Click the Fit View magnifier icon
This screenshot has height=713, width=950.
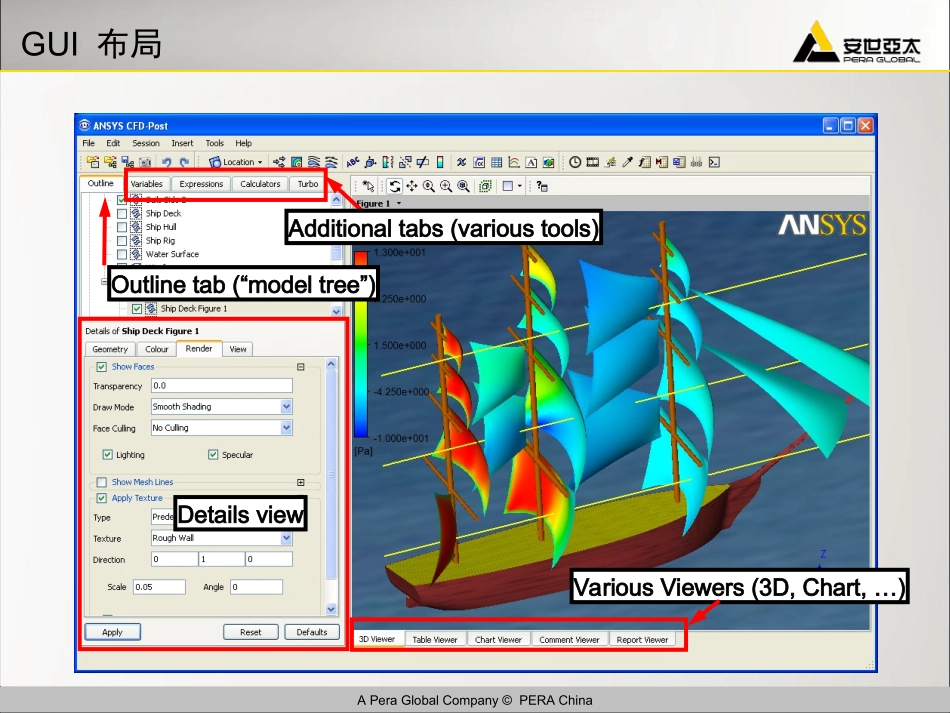coord(463,186)
